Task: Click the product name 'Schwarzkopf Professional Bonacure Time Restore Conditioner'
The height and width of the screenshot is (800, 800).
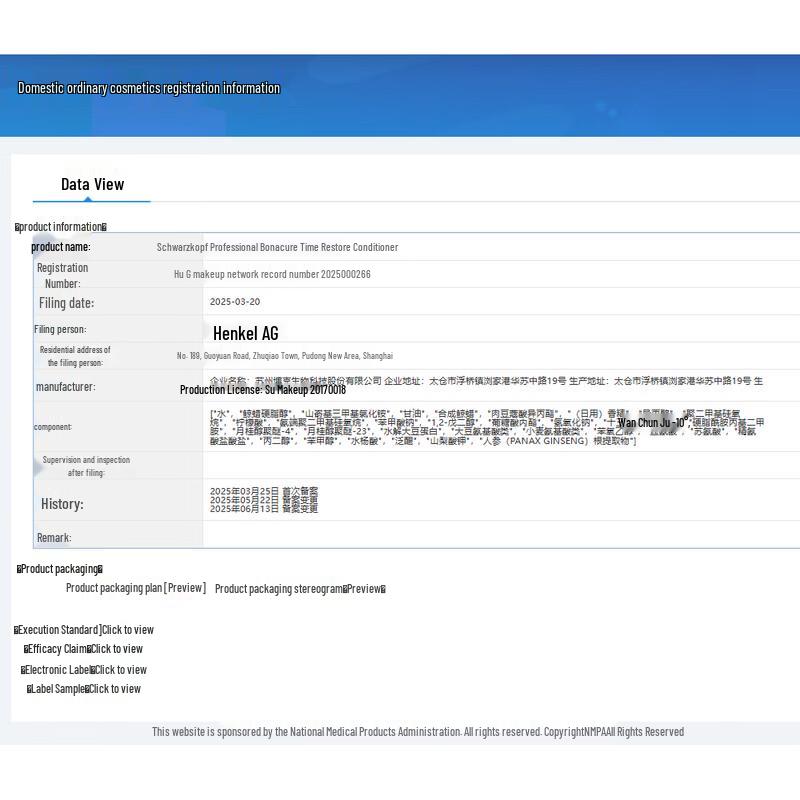Action: pos(277,247)
